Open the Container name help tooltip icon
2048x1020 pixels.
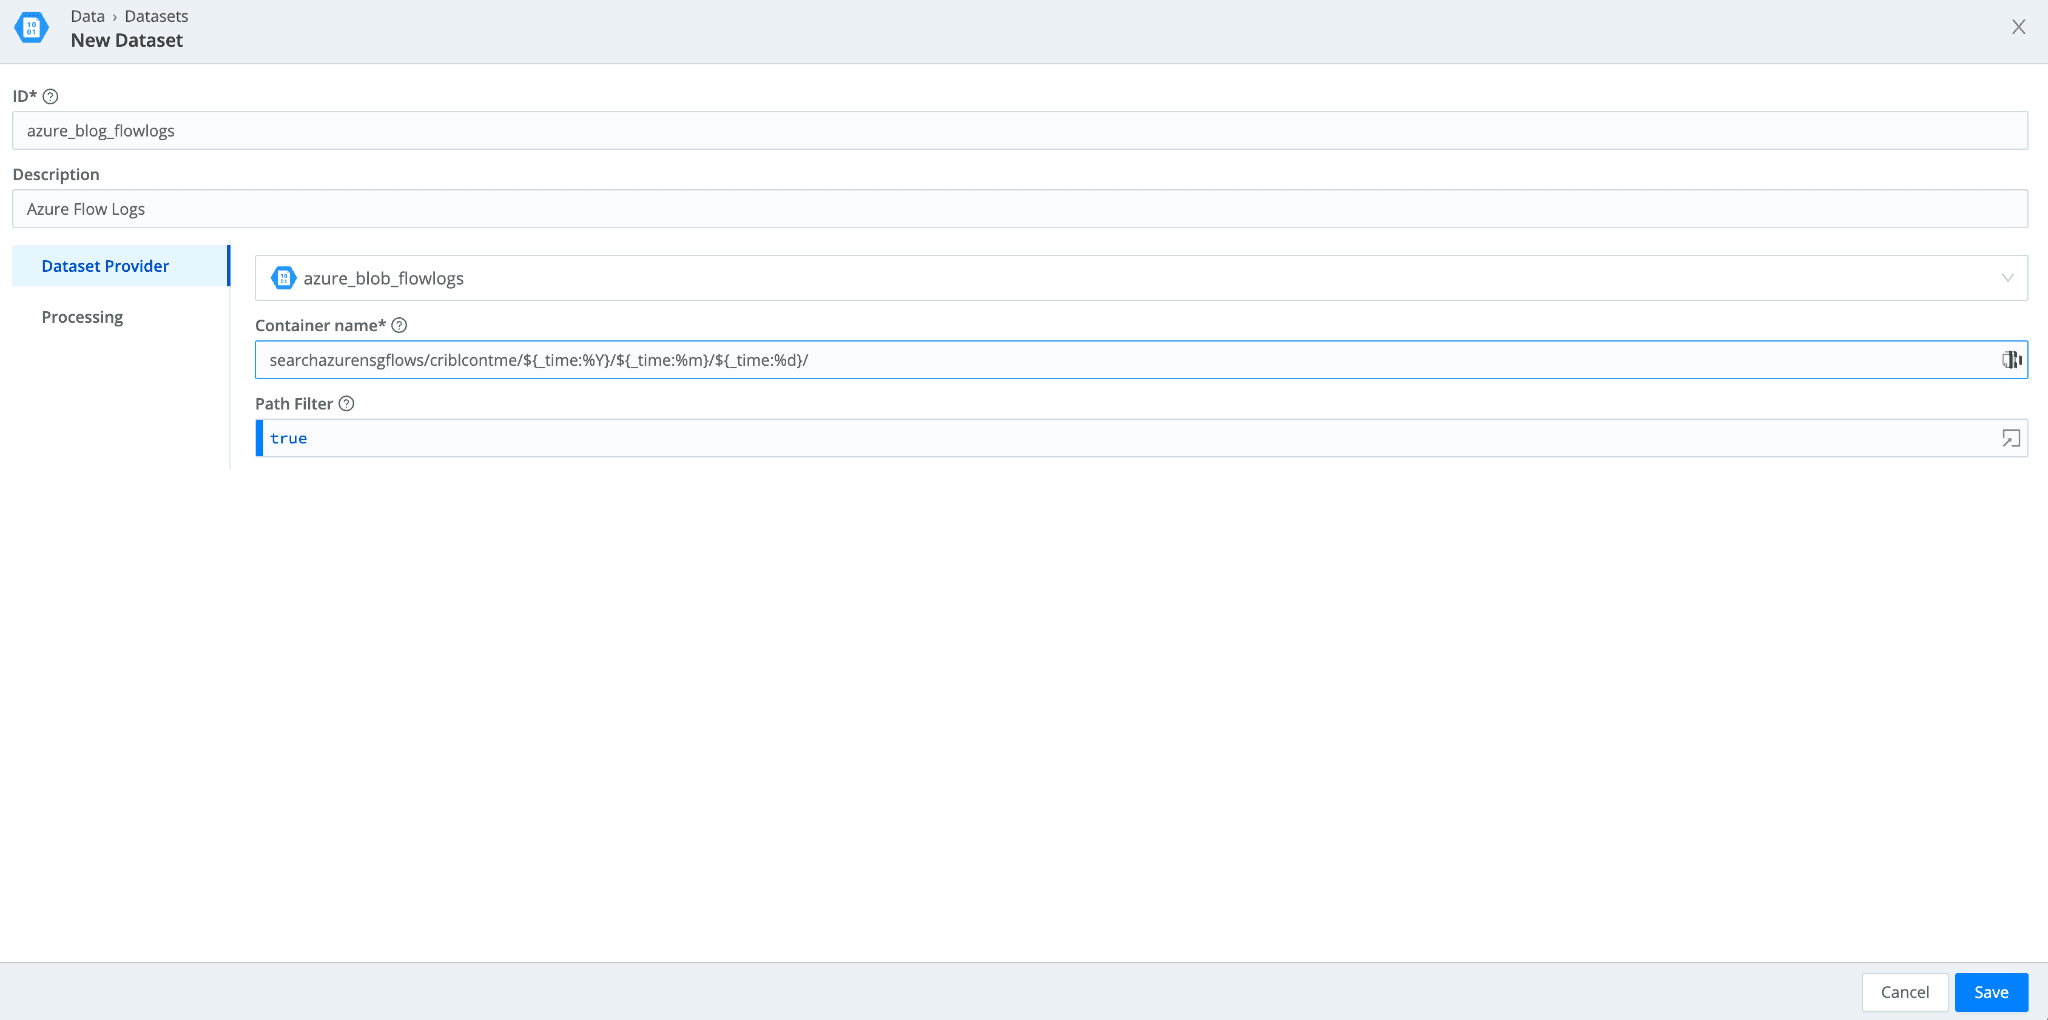(399, 325)
